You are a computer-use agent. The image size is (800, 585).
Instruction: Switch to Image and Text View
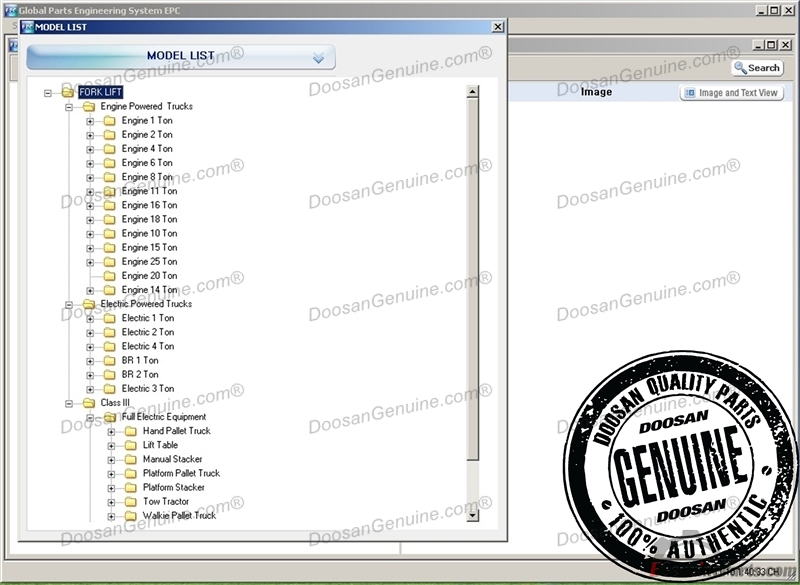[x=732, y=93]
